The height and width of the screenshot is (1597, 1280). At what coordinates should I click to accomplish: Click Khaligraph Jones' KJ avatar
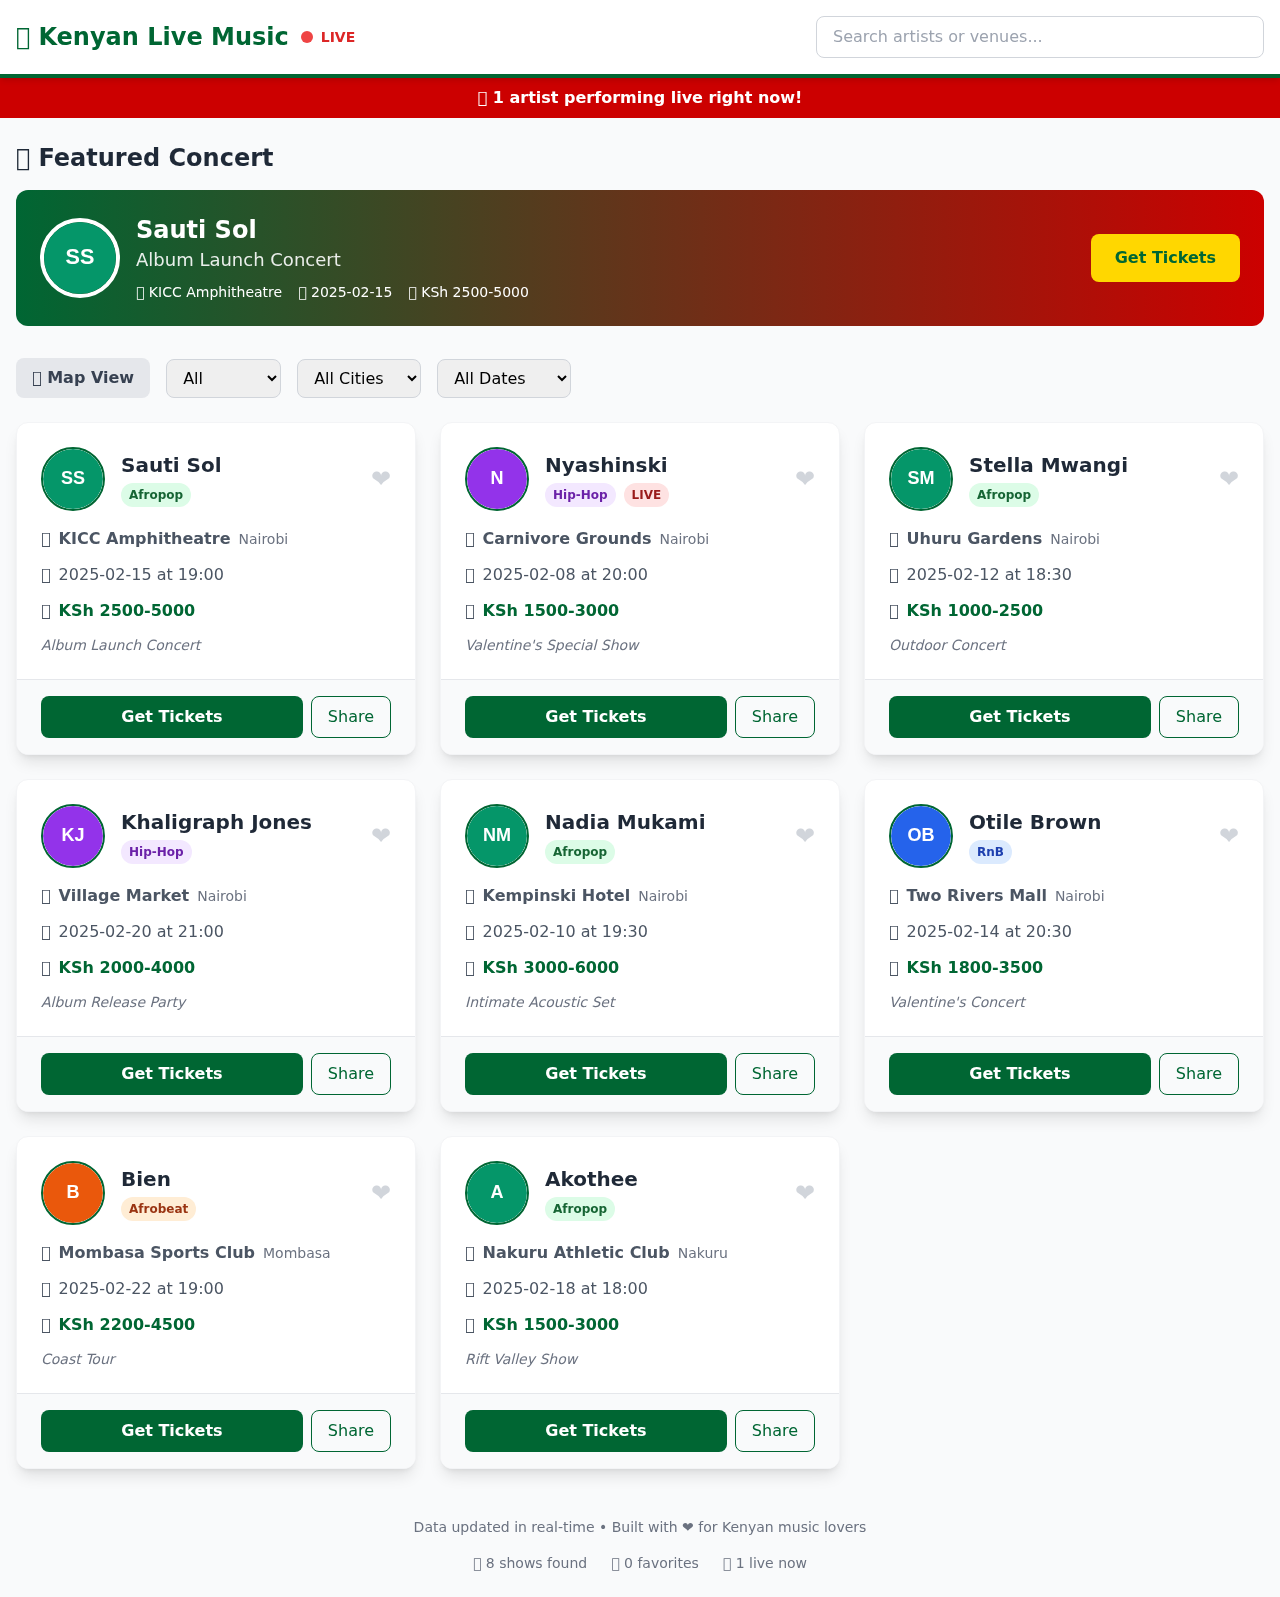(x=73, y=836)
